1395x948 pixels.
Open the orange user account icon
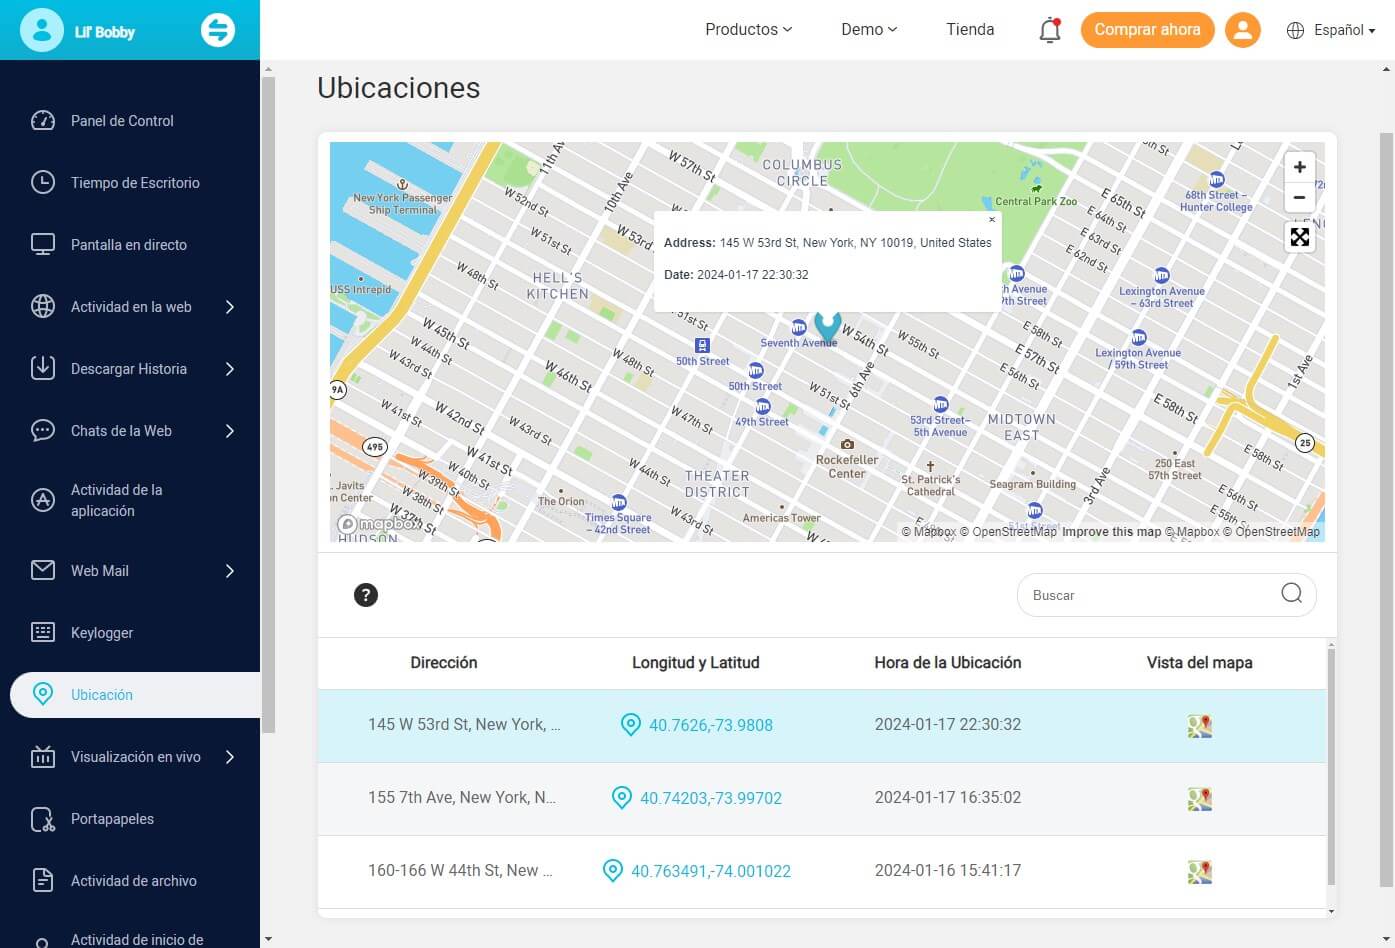(1242, 30)
